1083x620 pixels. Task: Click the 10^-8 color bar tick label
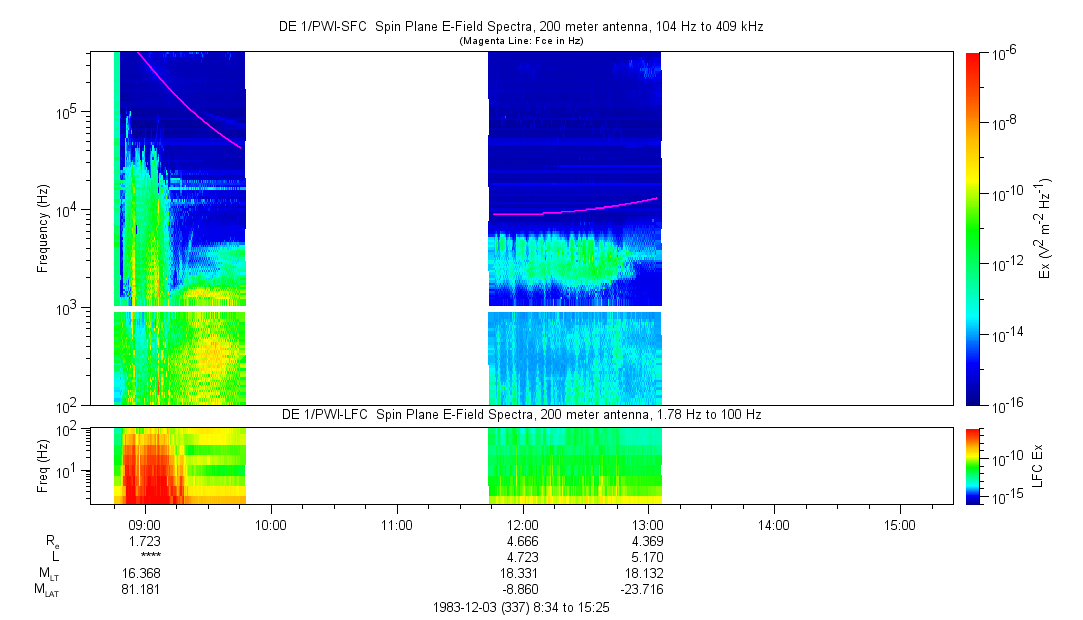click(1004, 124)
